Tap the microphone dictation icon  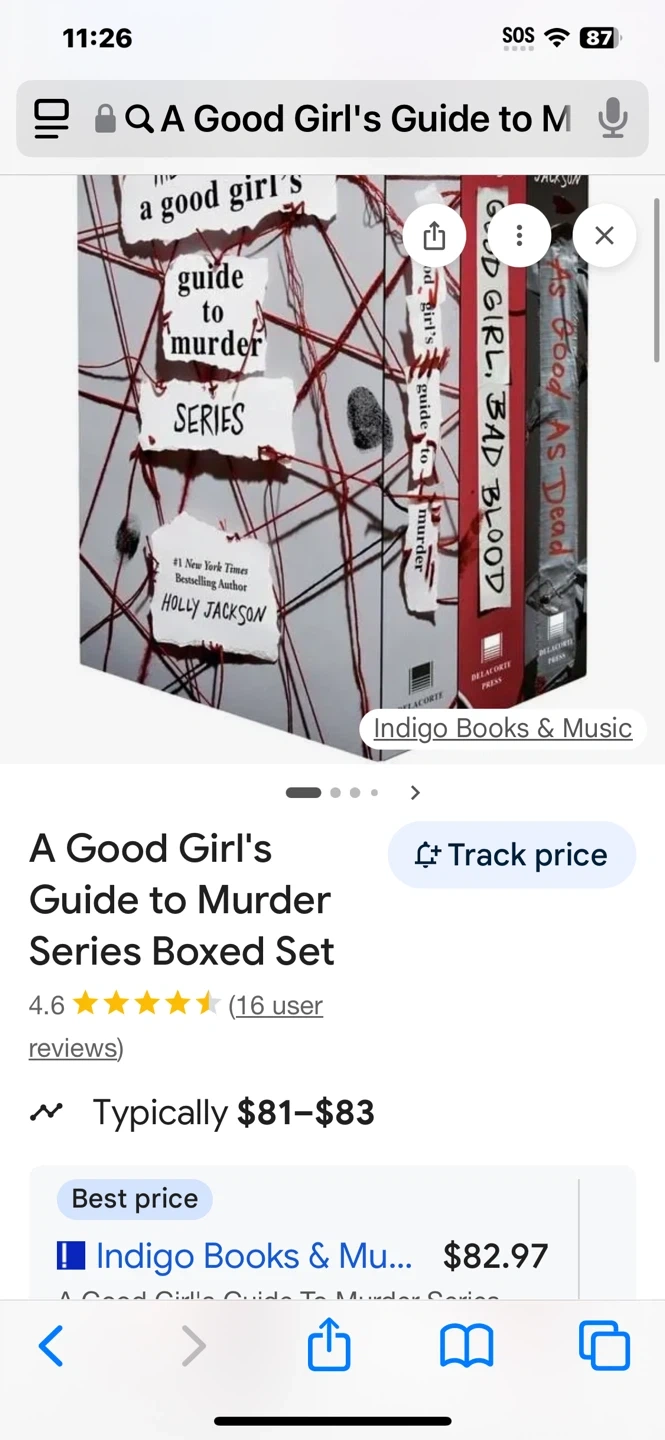(x=613, y=119)
